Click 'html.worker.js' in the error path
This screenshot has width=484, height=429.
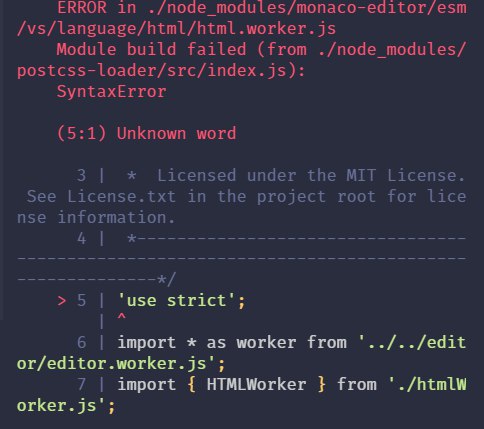pos(266,29)
